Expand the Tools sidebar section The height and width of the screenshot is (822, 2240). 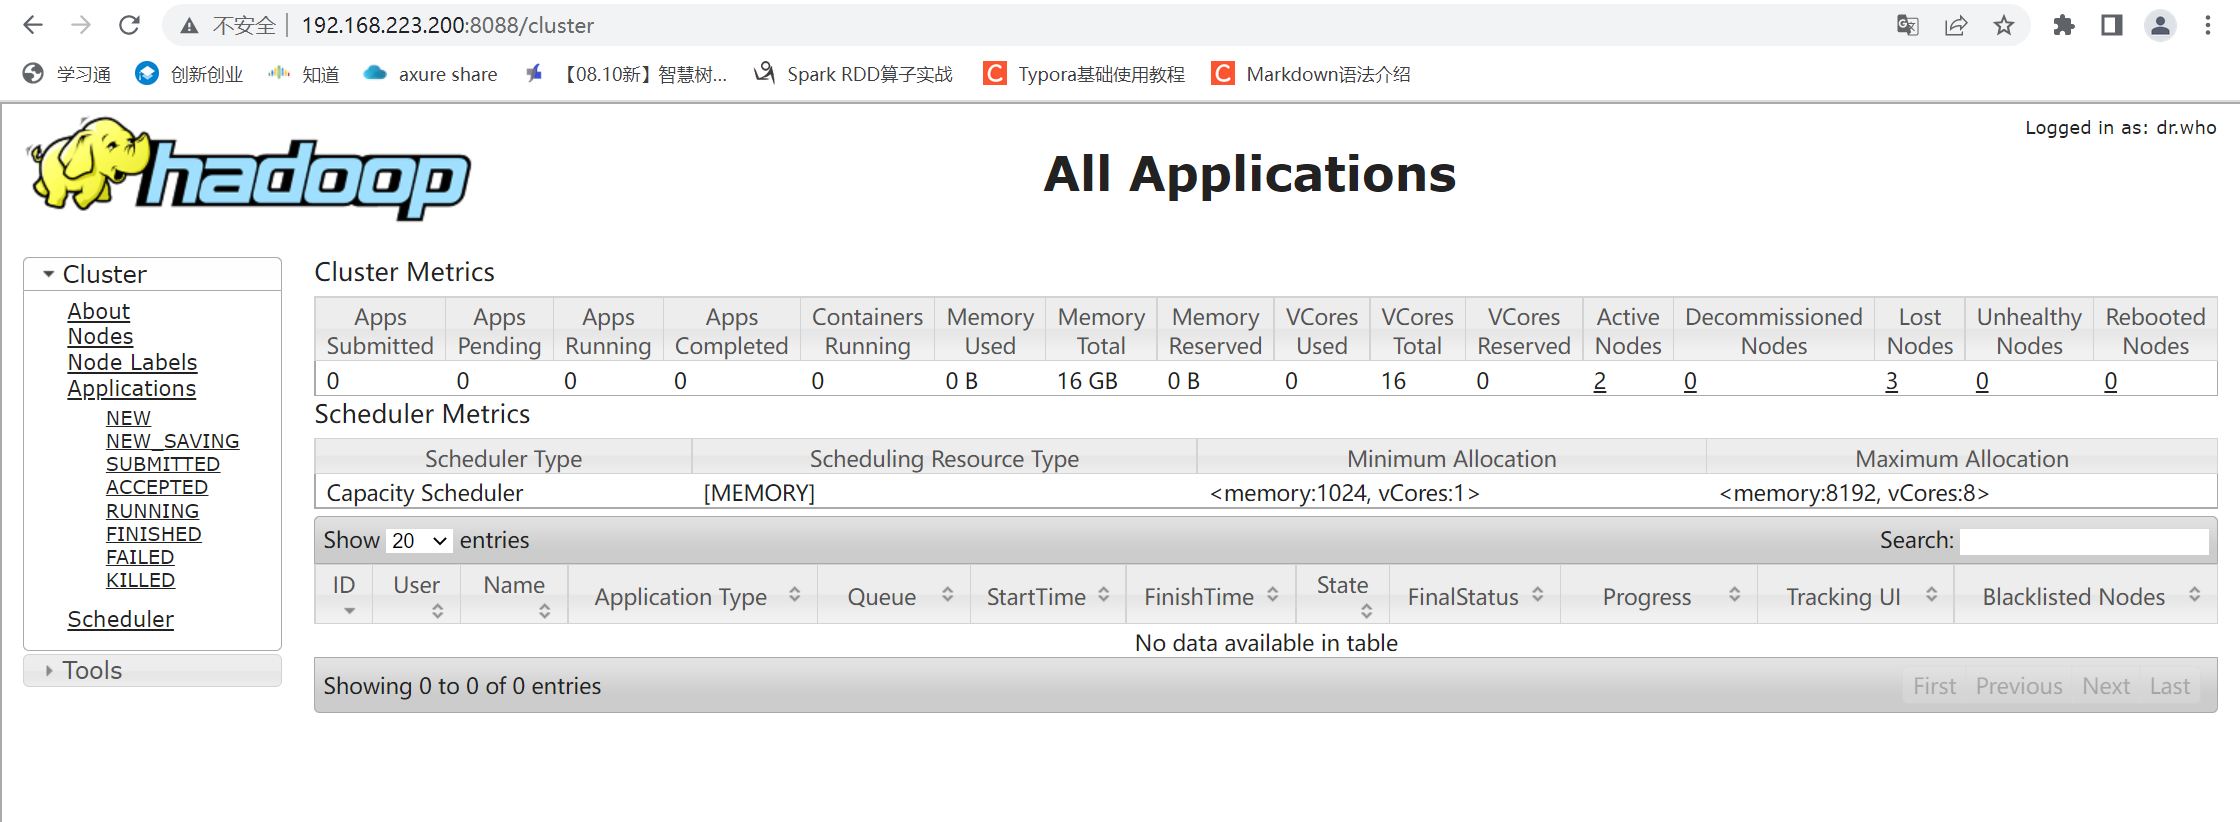(152, 670)
